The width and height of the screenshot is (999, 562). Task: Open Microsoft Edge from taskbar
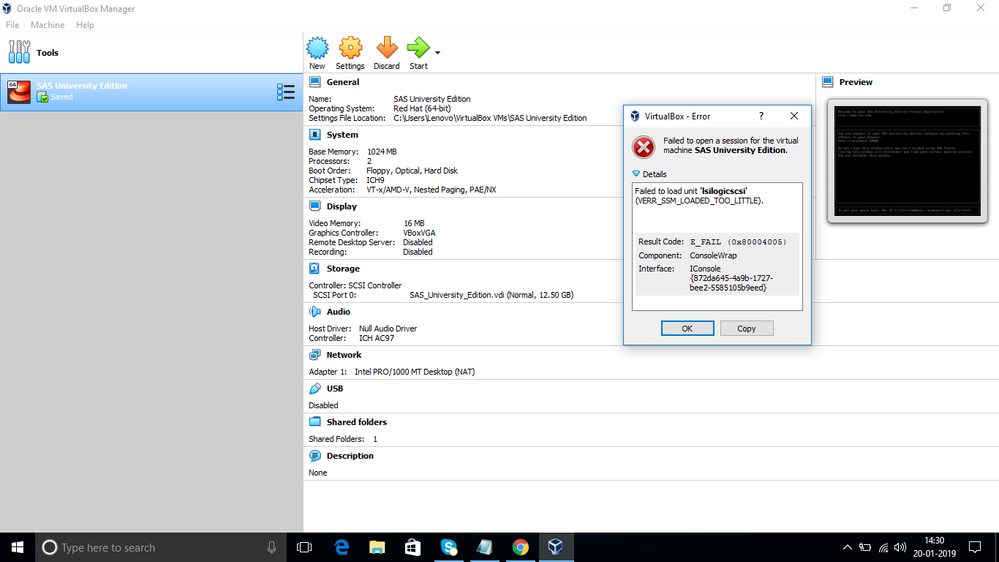[x=341, y=547]
